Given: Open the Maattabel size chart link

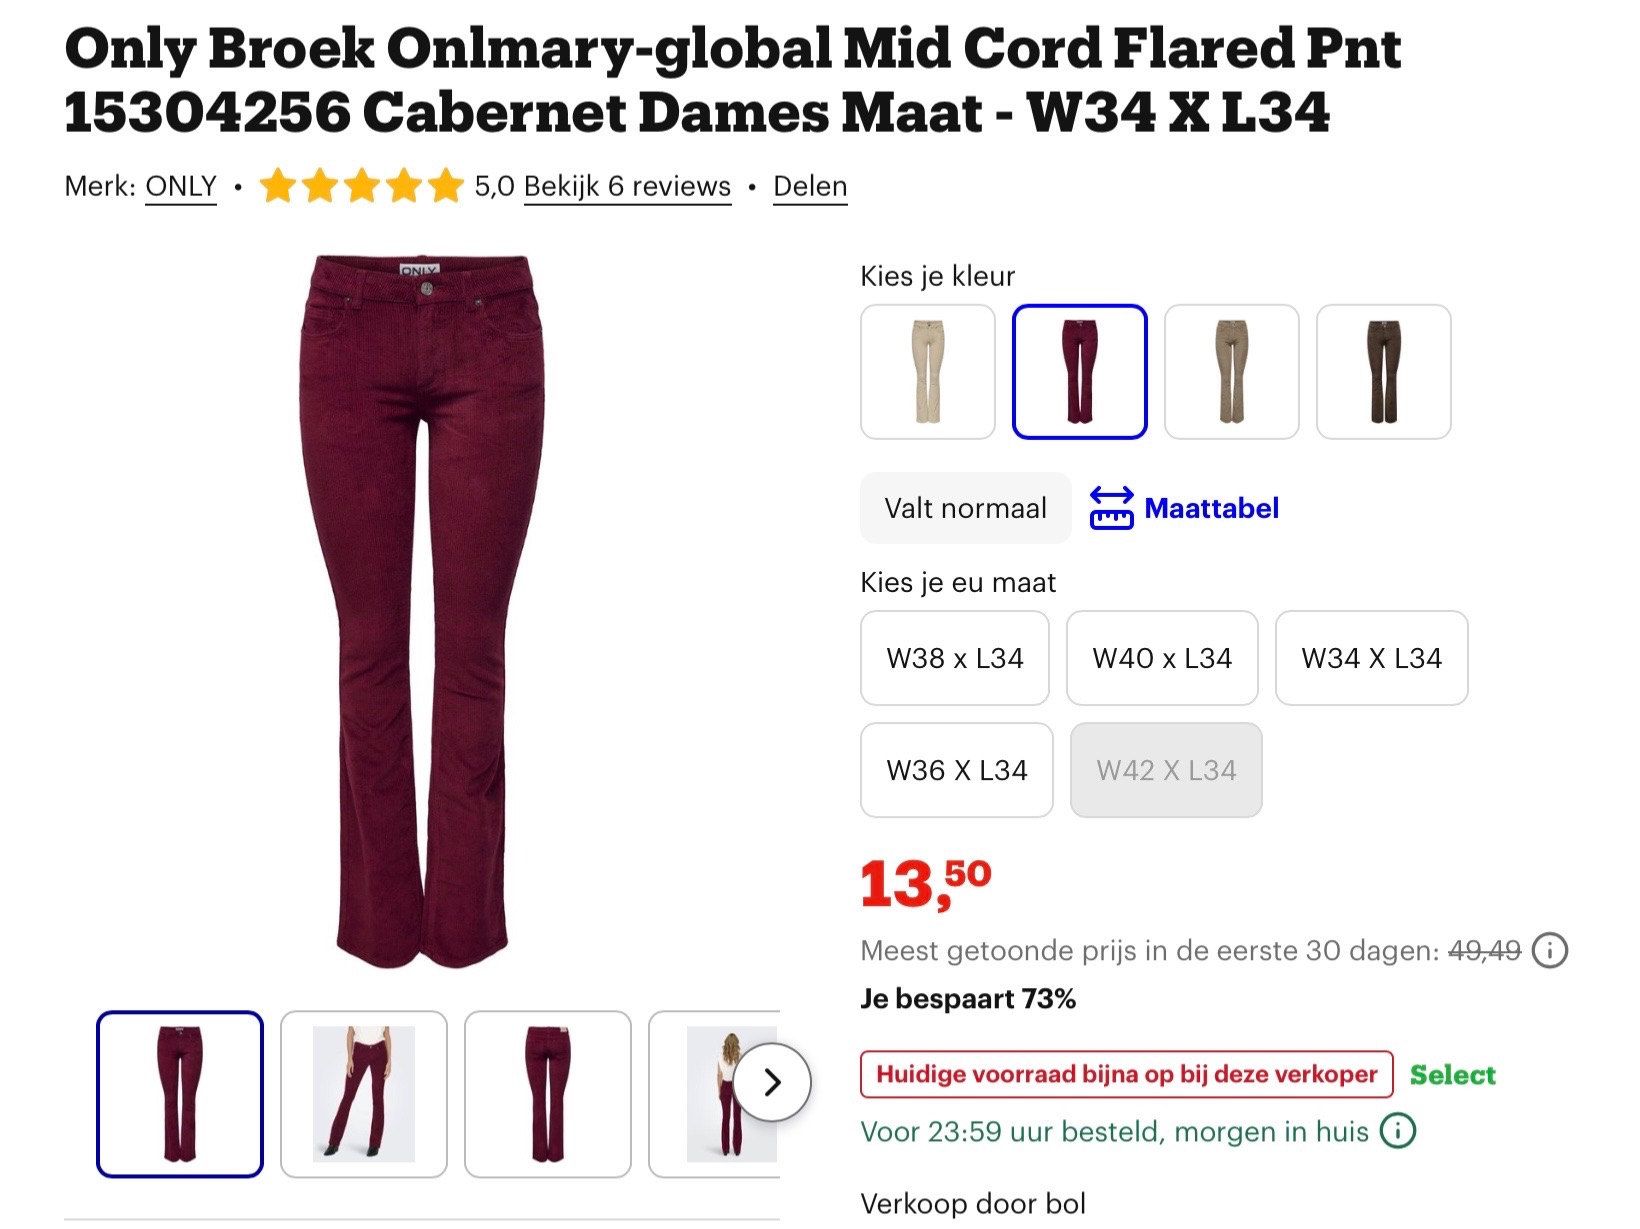Looking at the screenshot, I should pyautogui.click(x=1212, y=508).
